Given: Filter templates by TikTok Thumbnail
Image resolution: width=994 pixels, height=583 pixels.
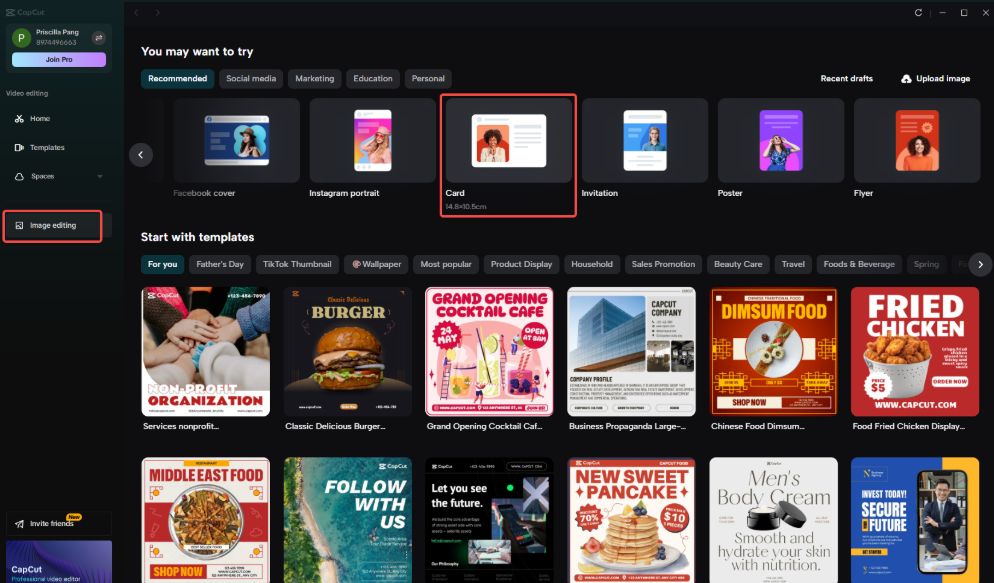Looking at the screenshot, I should (297, 264).
